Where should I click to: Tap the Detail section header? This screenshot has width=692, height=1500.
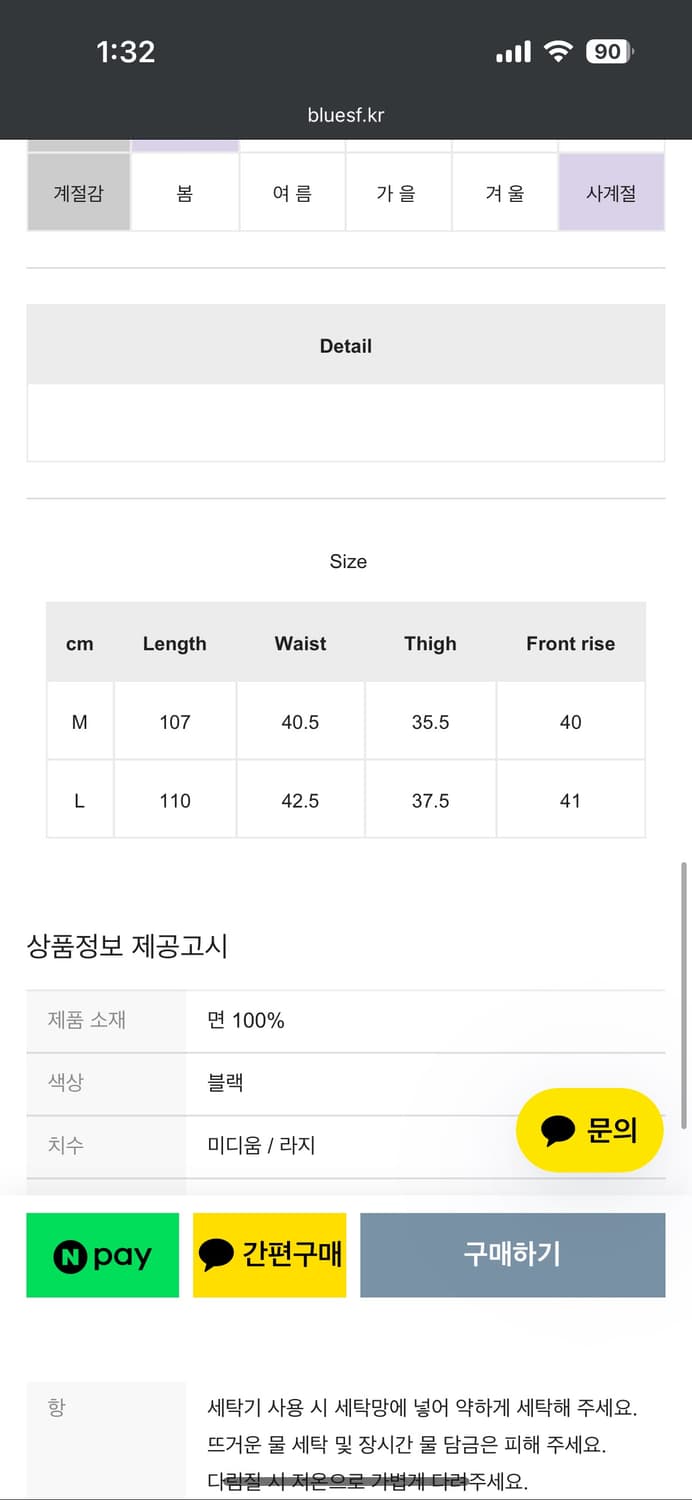tap(346, 345)
